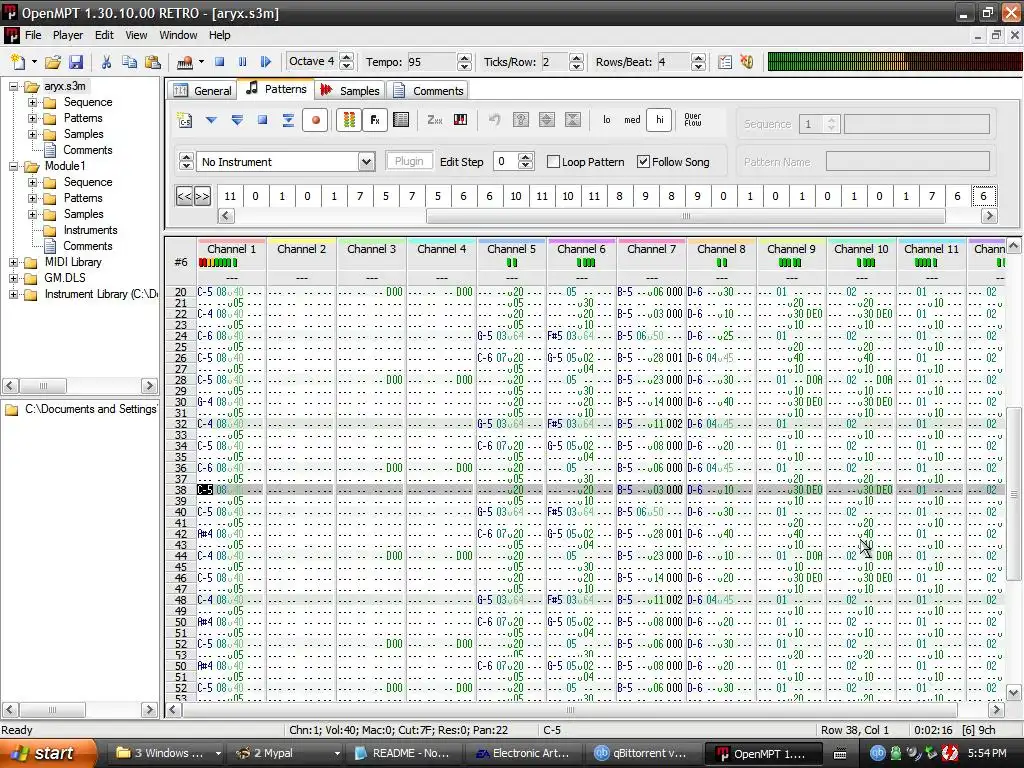
Task: Play pattern from cursor arrow icon
Action: [211, 120]
